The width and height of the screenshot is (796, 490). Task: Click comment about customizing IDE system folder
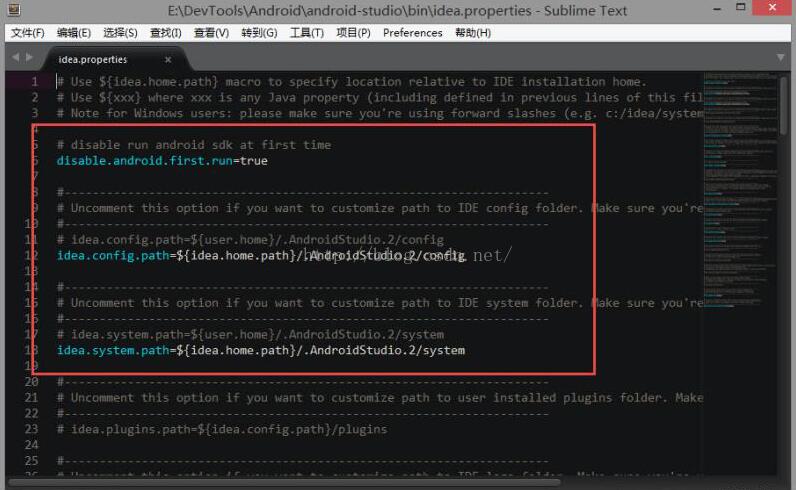click(x=380, y=303)
